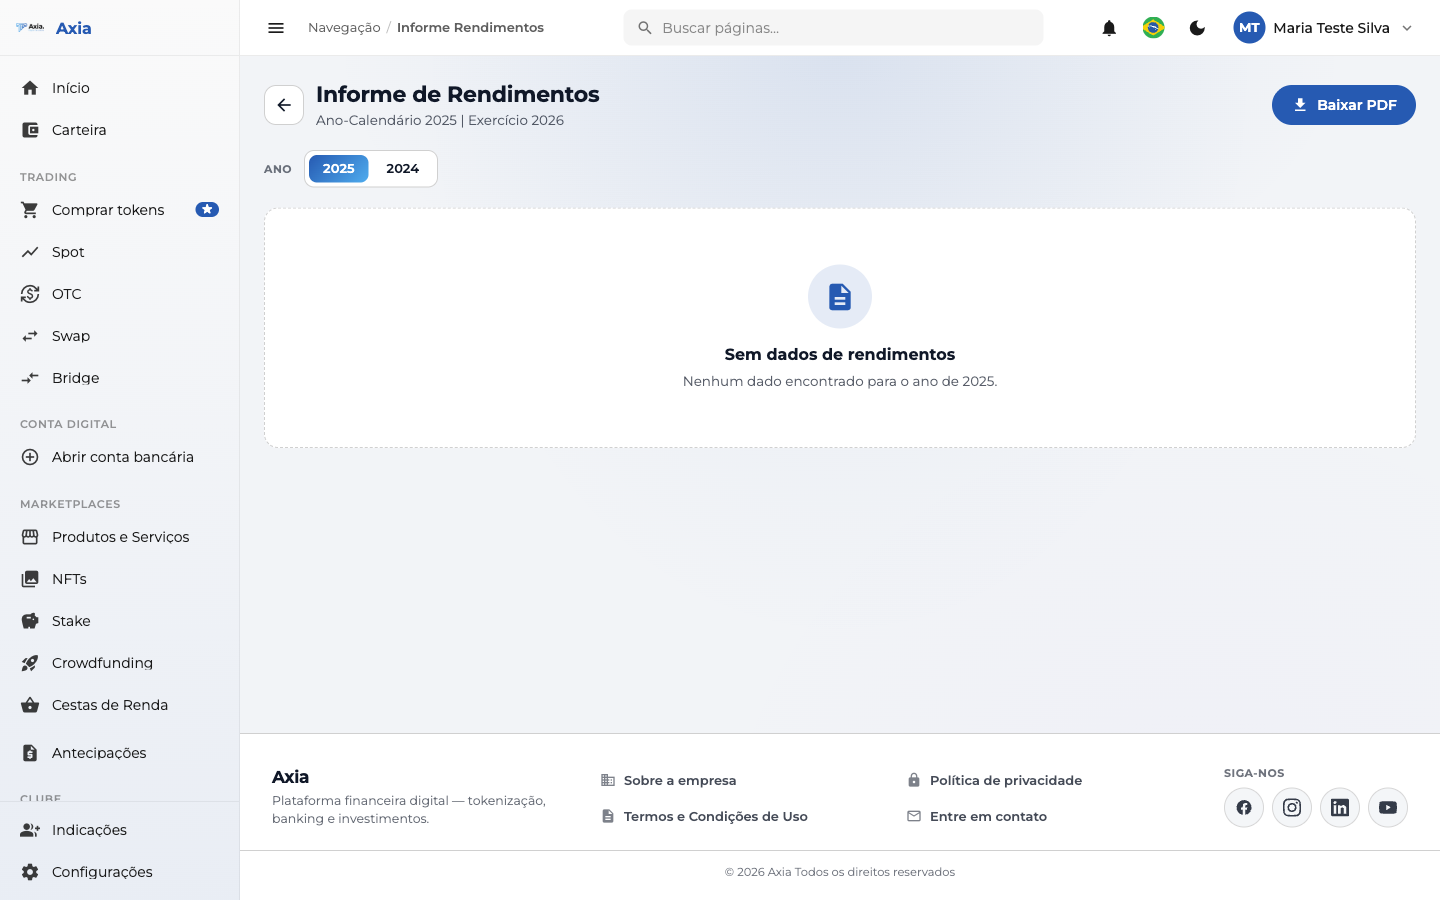Click the Informe de Rendimentos title

pos(458,94)
